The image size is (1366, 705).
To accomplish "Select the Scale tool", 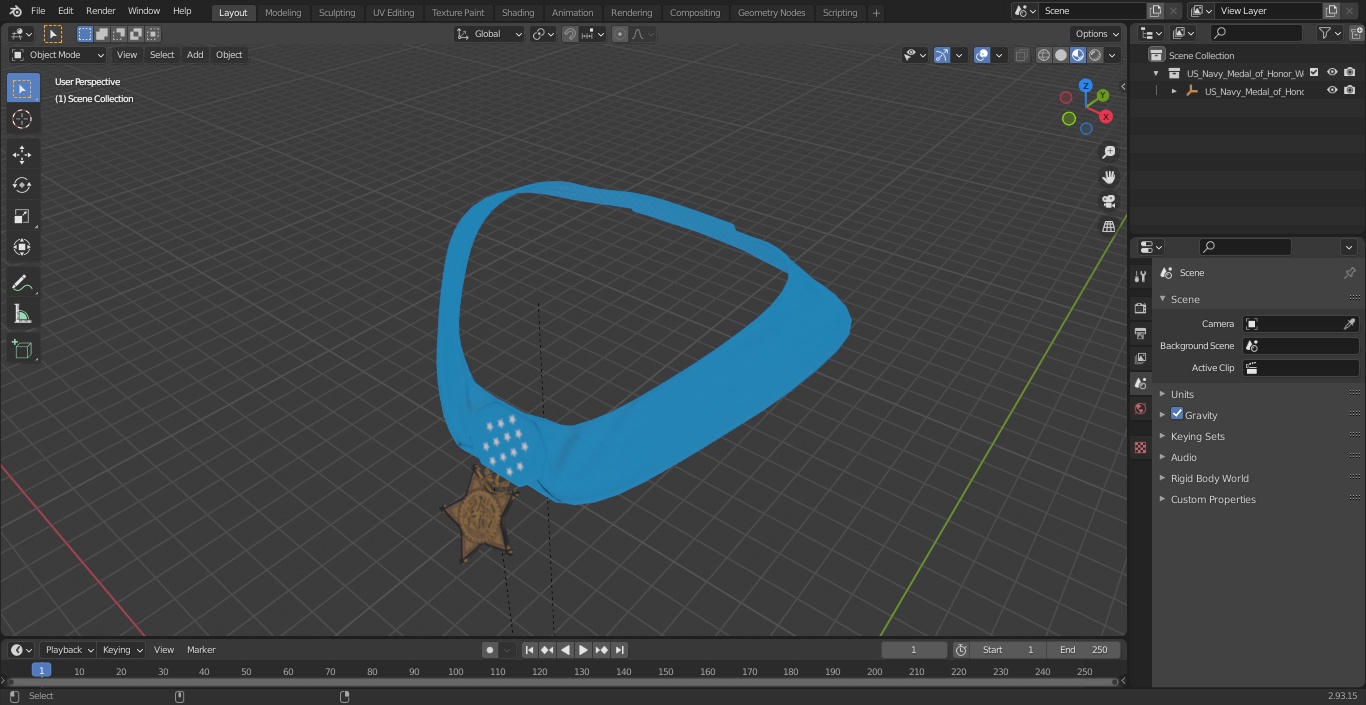I will click(22, 216).
